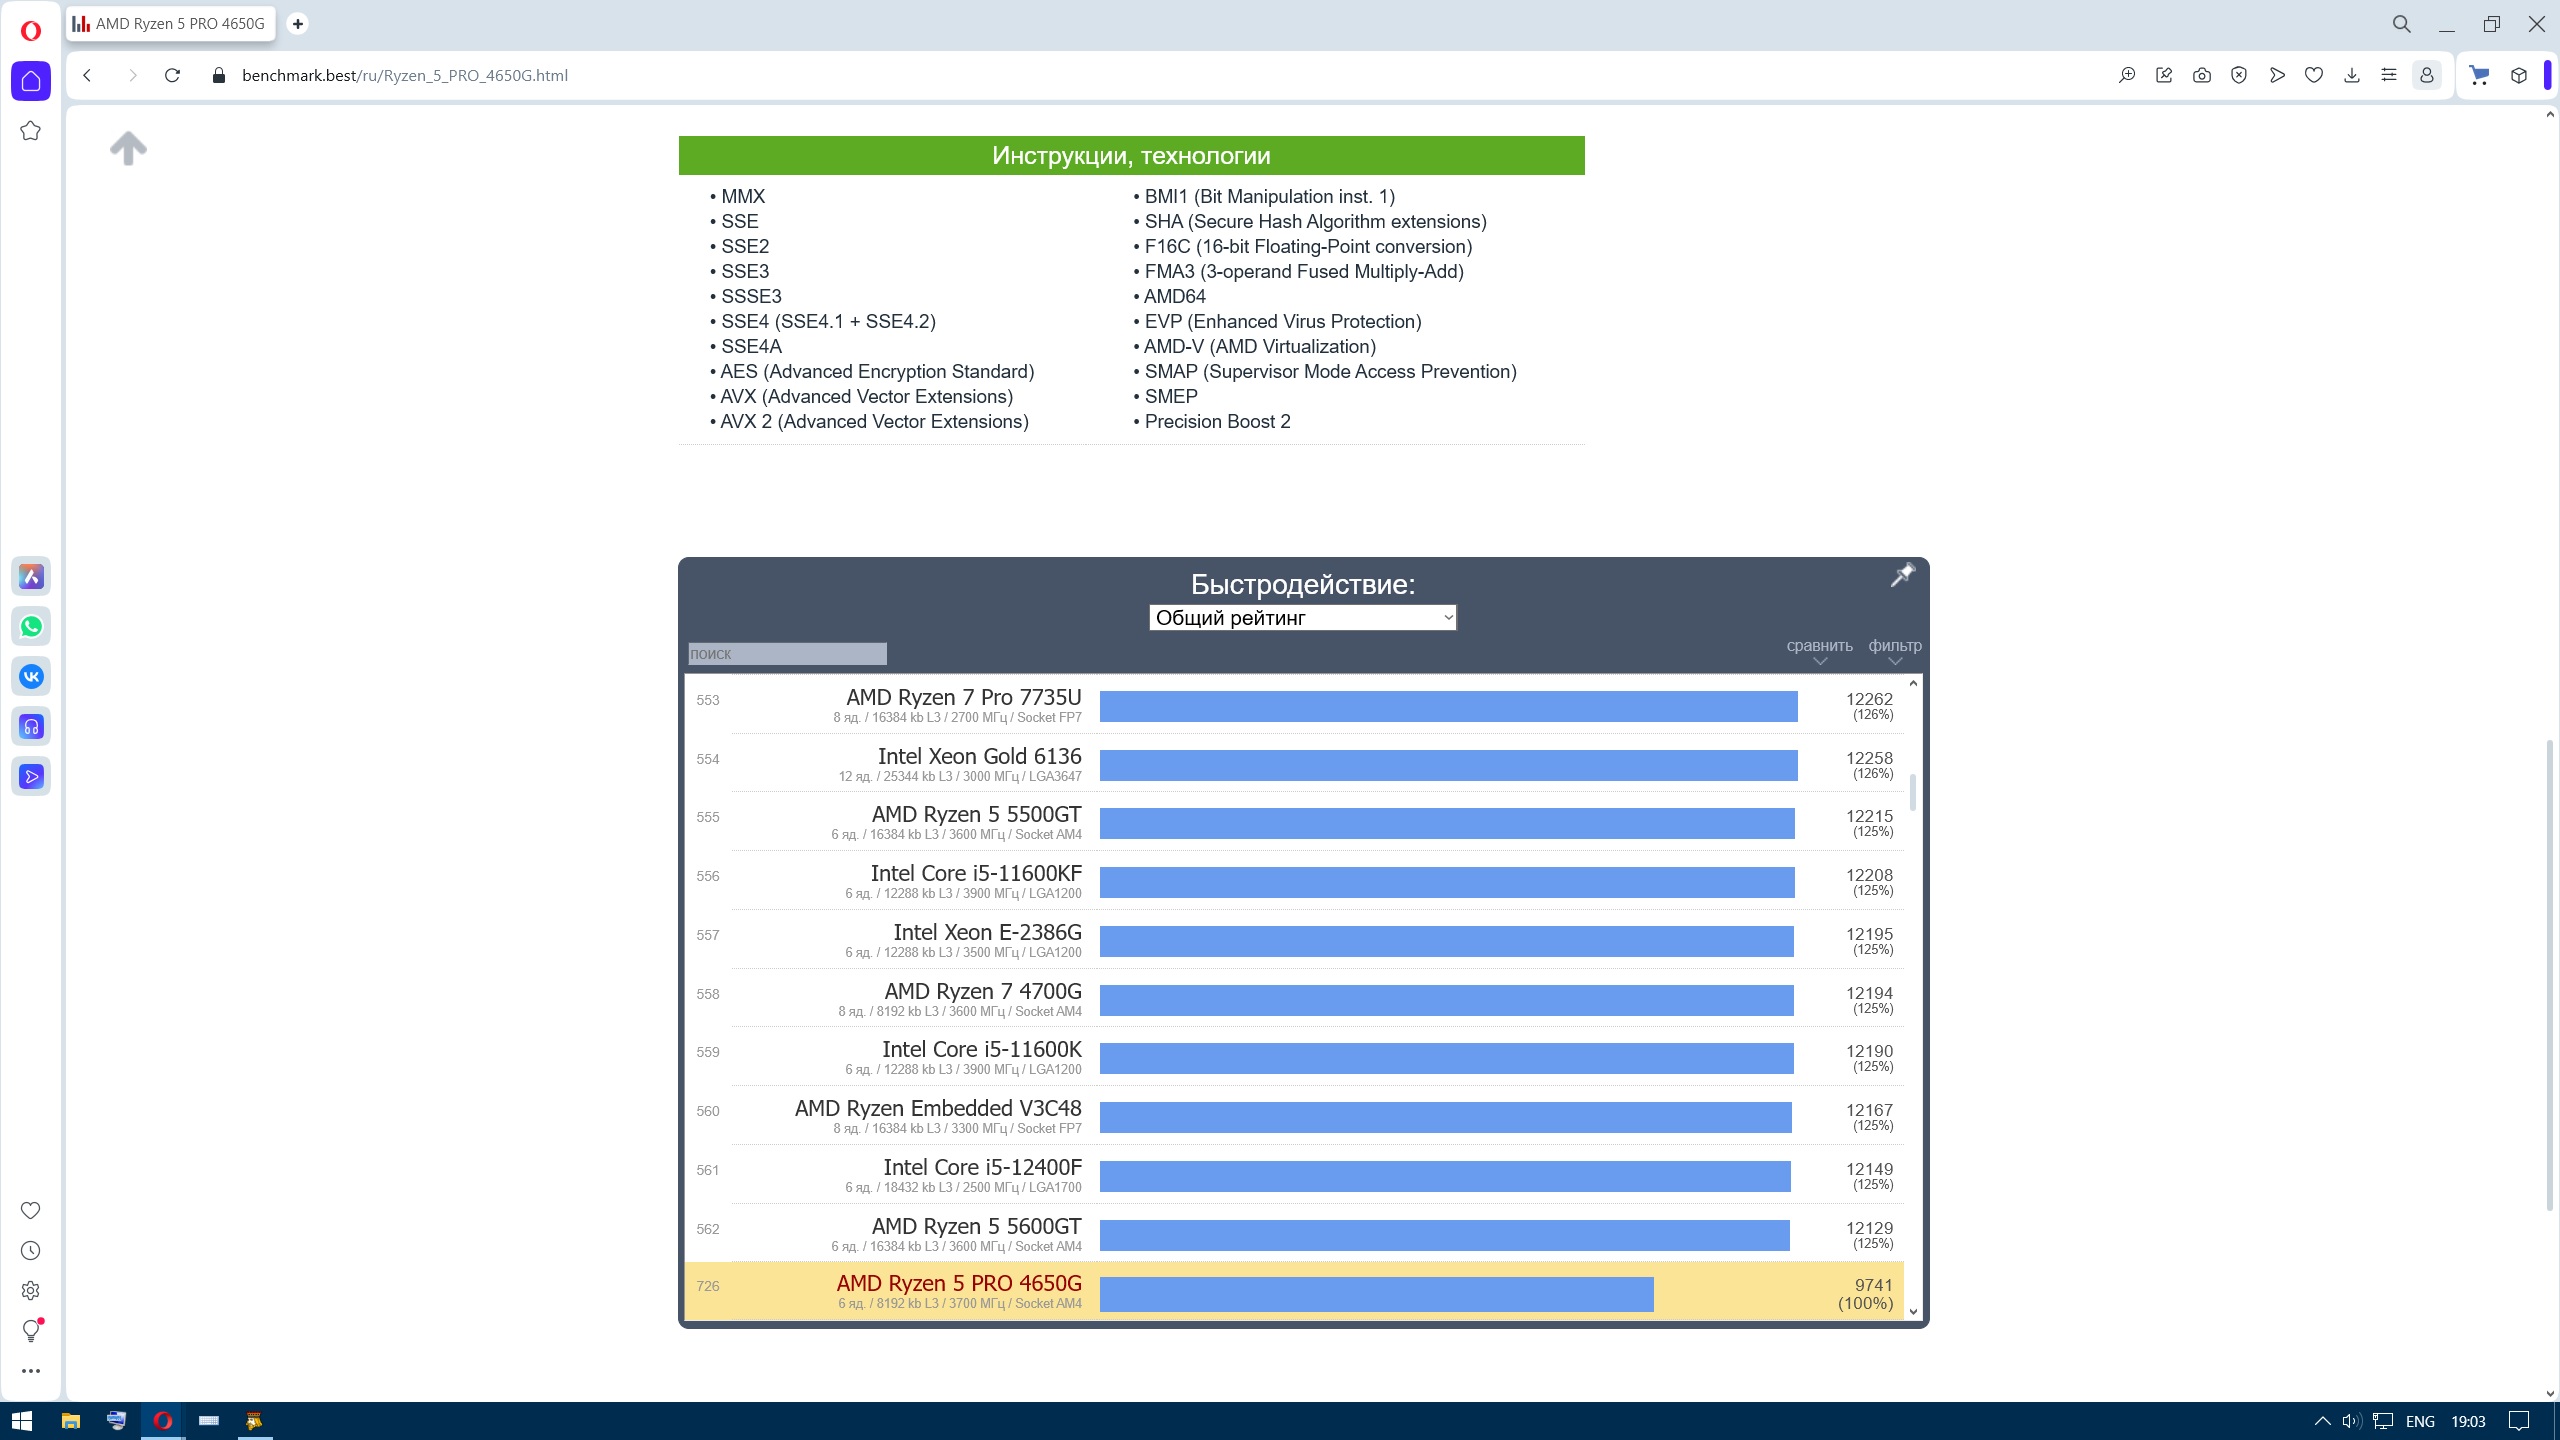Viewport: 2560px width, 1440px height.
Task: Expand the фильтр filter chevron
Action: pyautogui.click(x=1894, y=661)
